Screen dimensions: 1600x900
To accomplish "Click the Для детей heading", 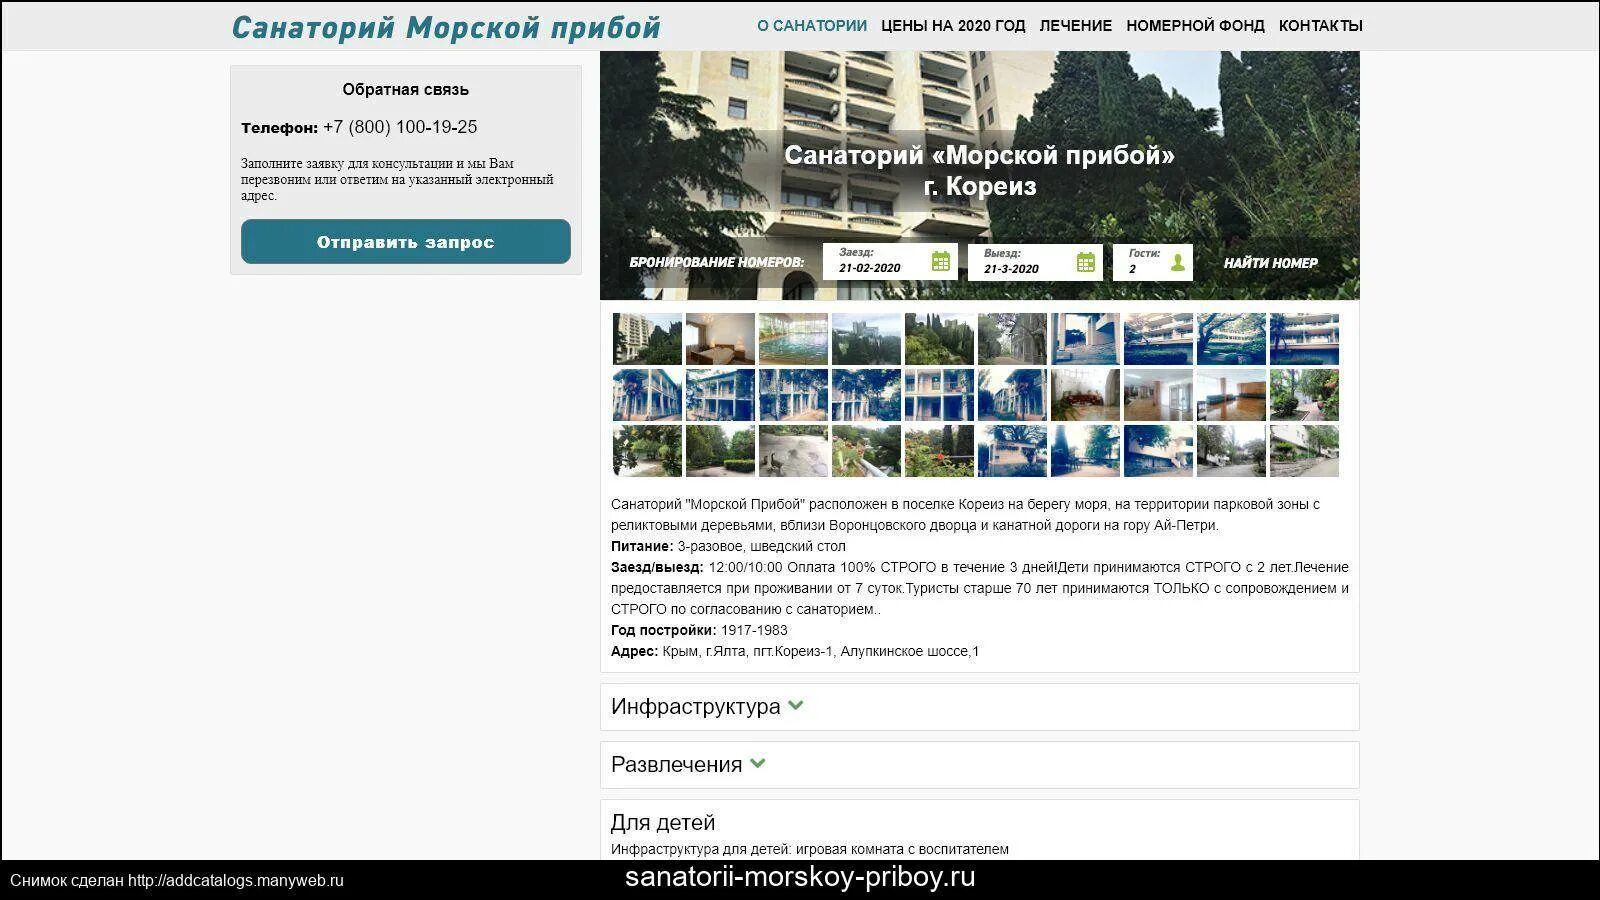I will [x=663, y=822].
